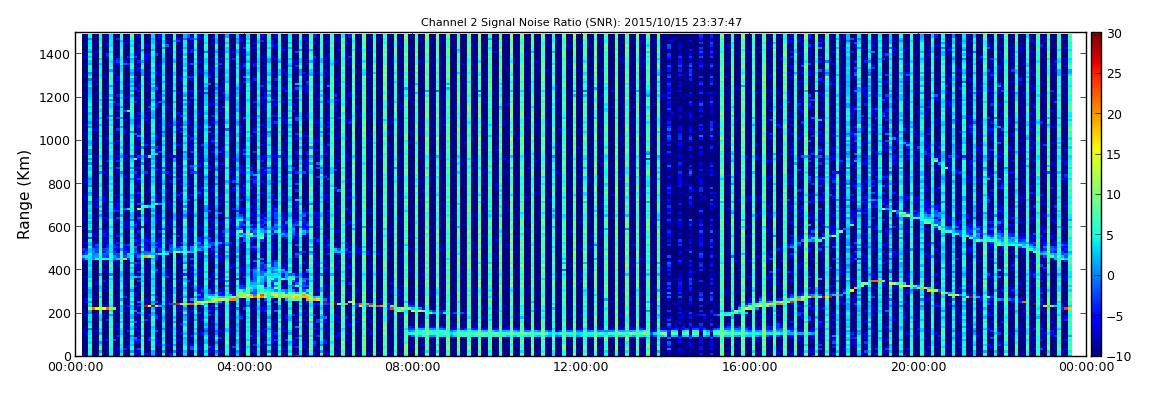
Task: Click colorbar value 30
Action: pyautogui.click(x=1115, y=34)
